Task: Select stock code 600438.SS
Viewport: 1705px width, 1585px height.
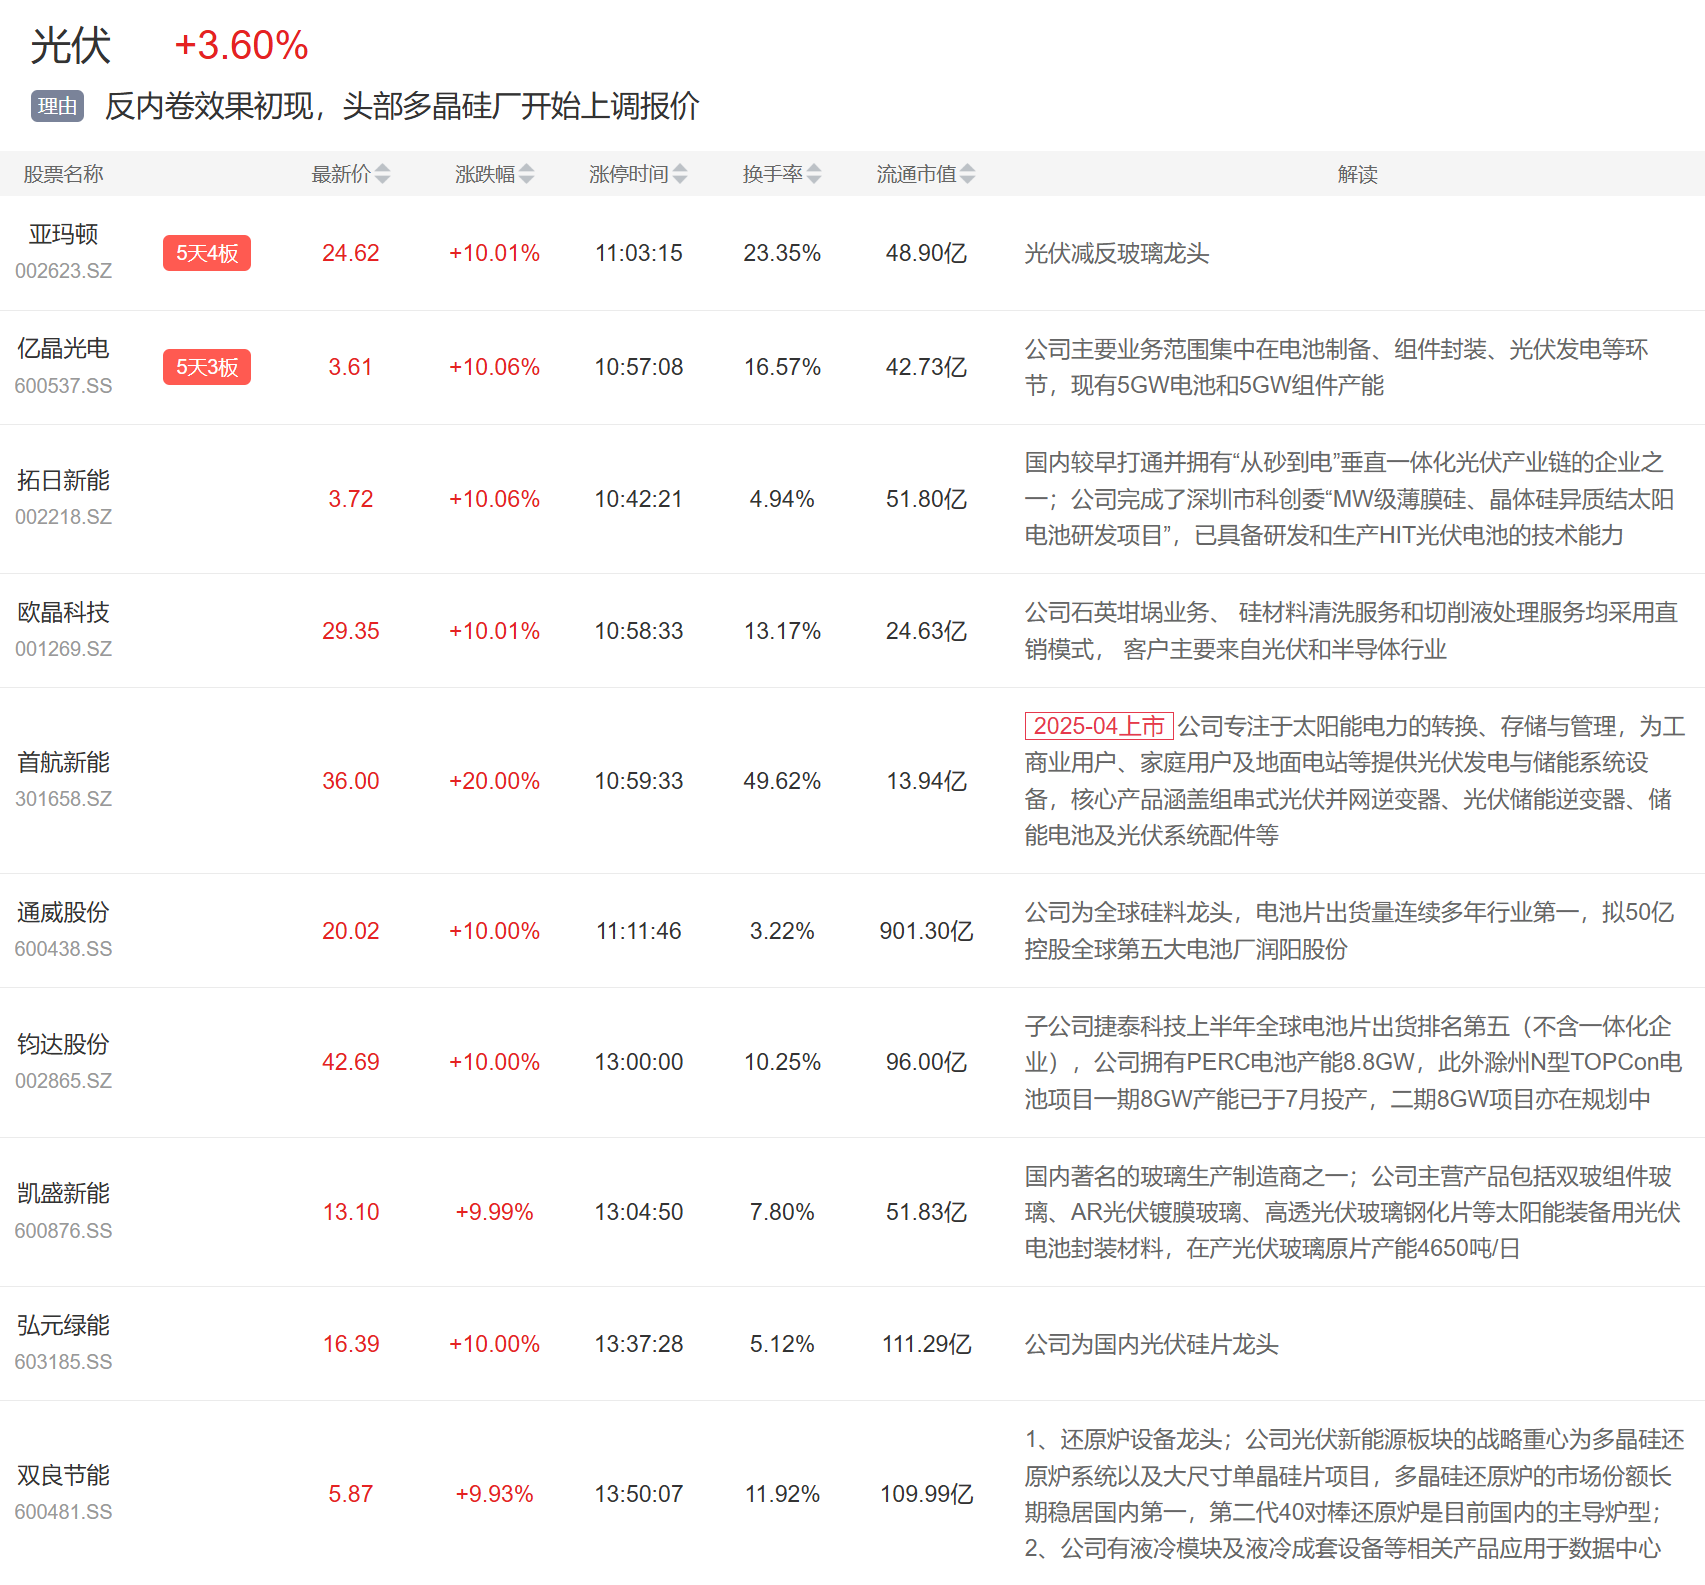Action: 63,949
